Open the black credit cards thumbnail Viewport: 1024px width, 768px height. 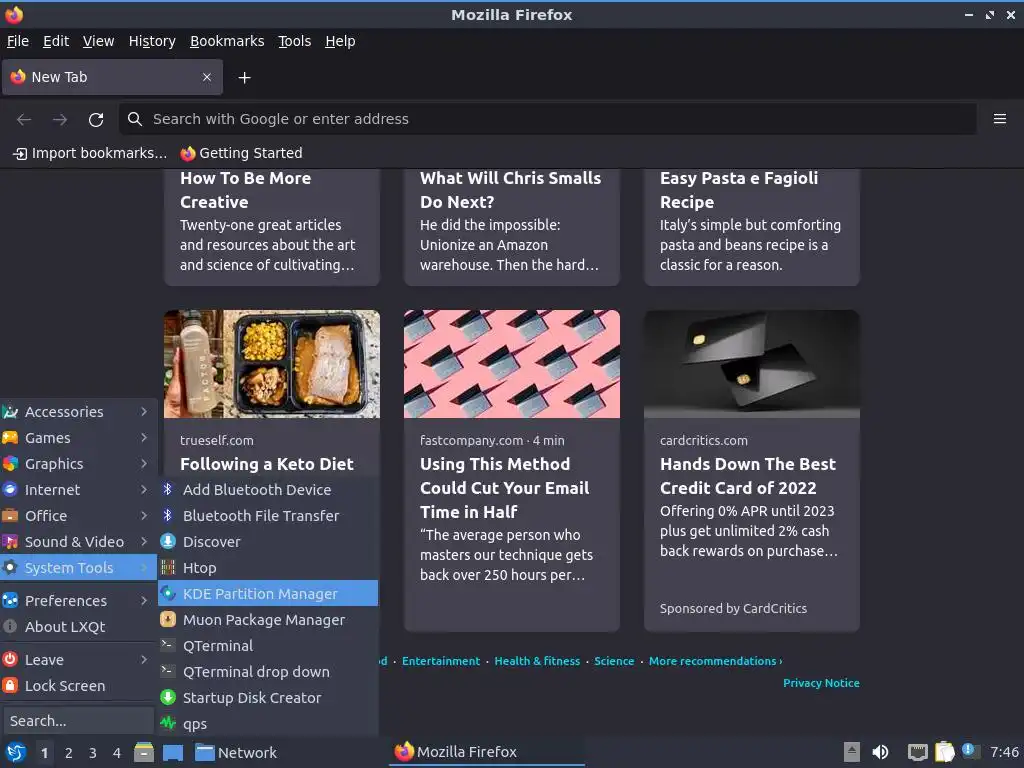(x=752, y=364)
